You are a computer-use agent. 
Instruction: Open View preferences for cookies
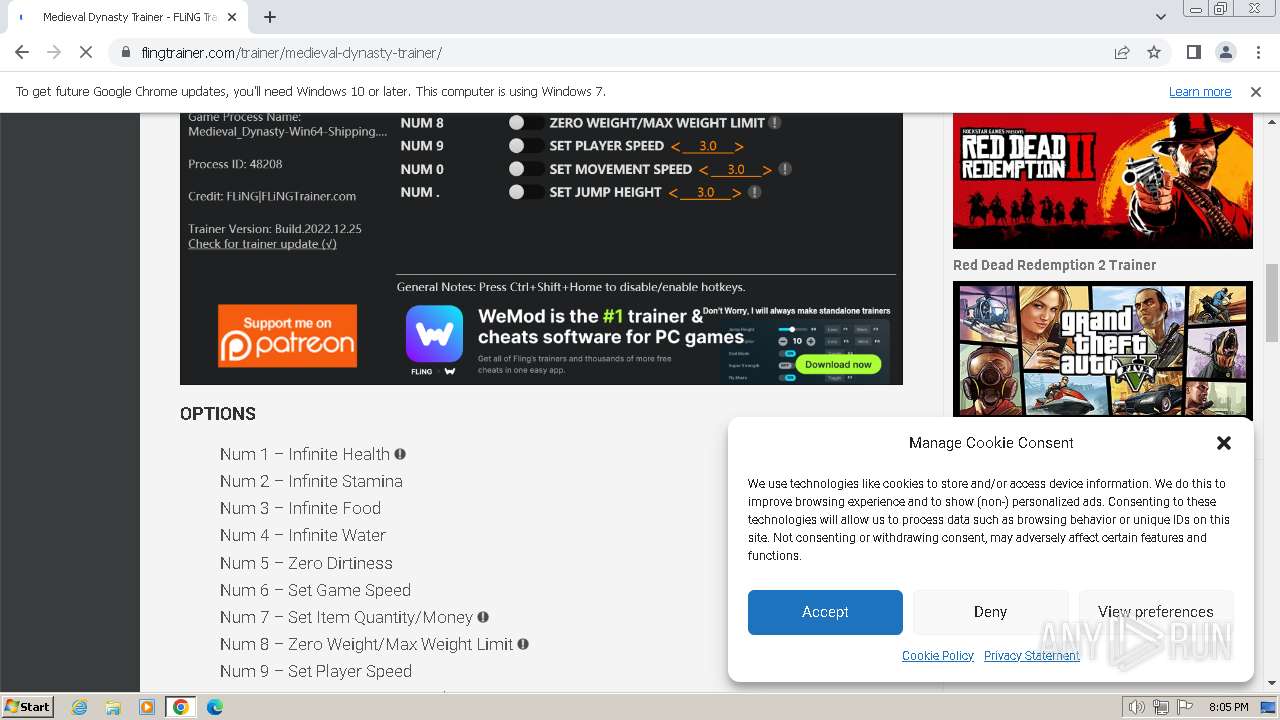point(1155,612)
